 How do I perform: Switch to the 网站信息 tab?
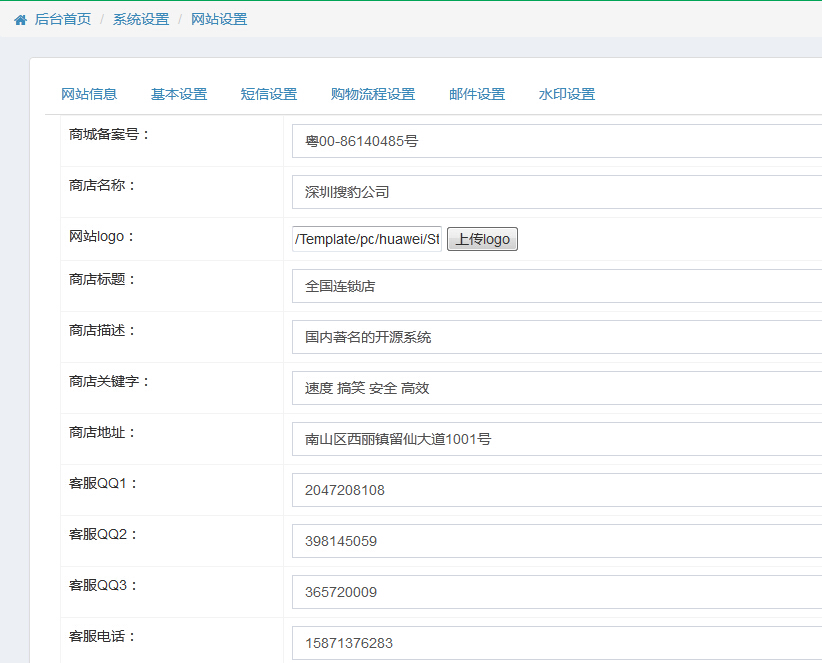click(x=89, y=94)
